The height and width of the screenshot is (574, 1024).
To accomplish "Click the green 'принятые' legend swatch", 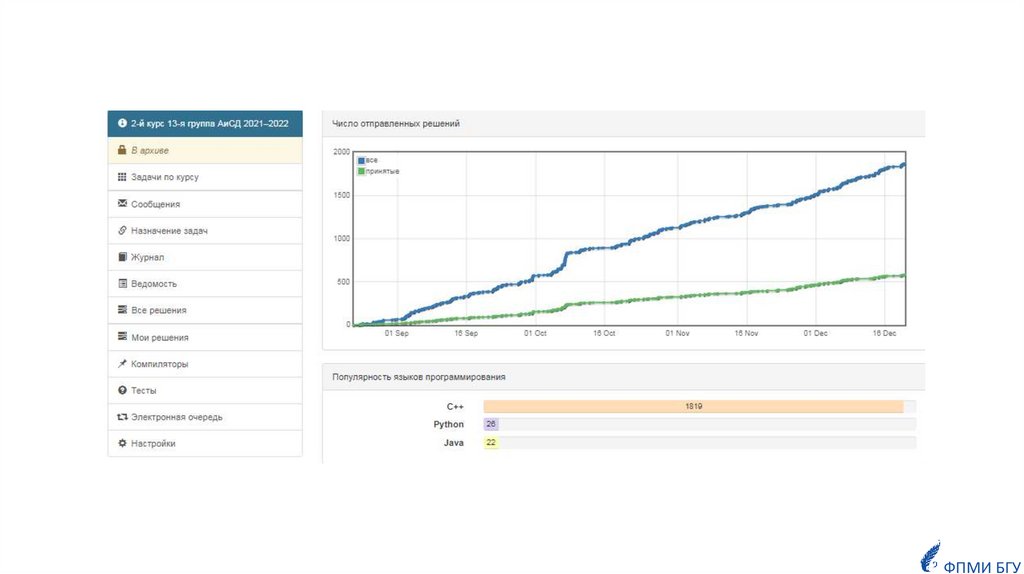I will 361,171.
